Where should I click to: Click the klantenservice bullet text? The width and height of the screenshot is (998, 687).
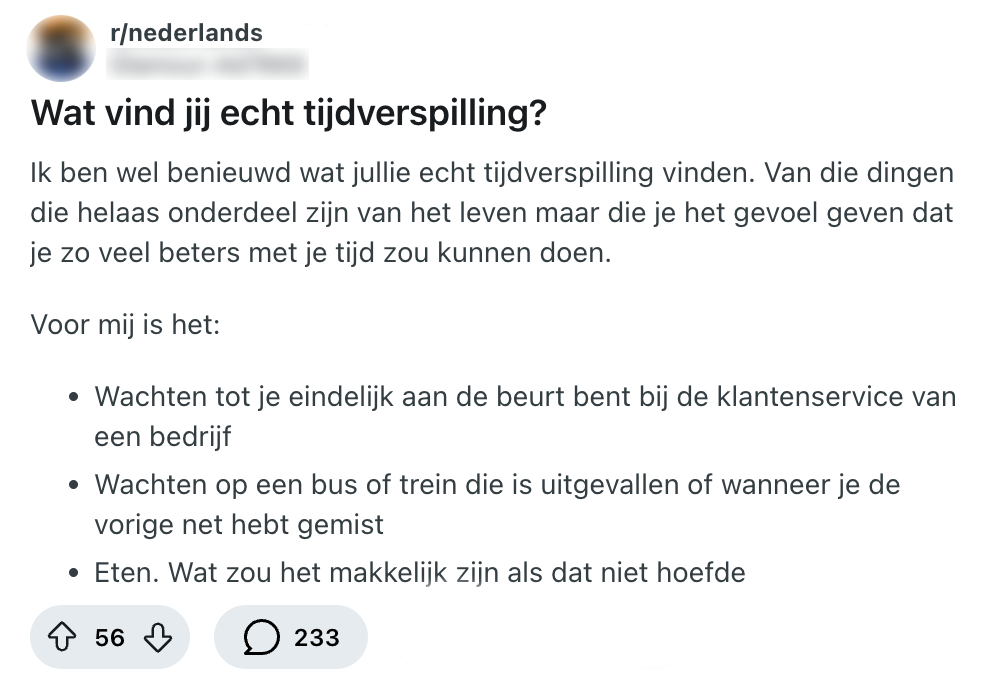click(525, 396)
